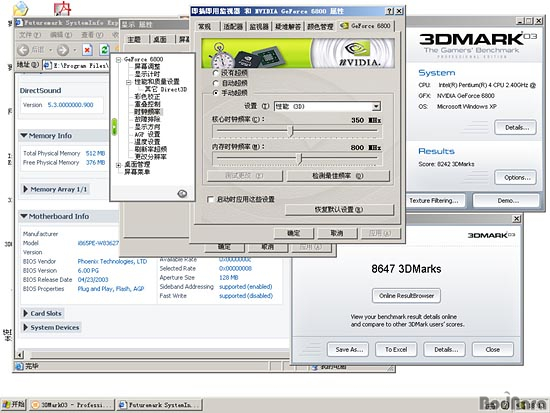Refresh the page with green arrows icon
The height and width of the screenshot is (413, 550).
[104, 50]
